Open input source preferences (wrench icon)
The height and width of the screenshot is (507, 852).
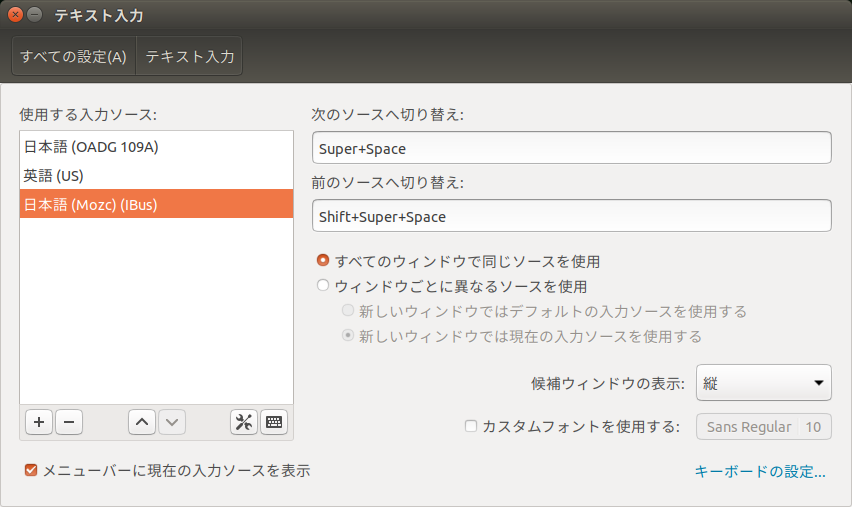coord(244,422)
